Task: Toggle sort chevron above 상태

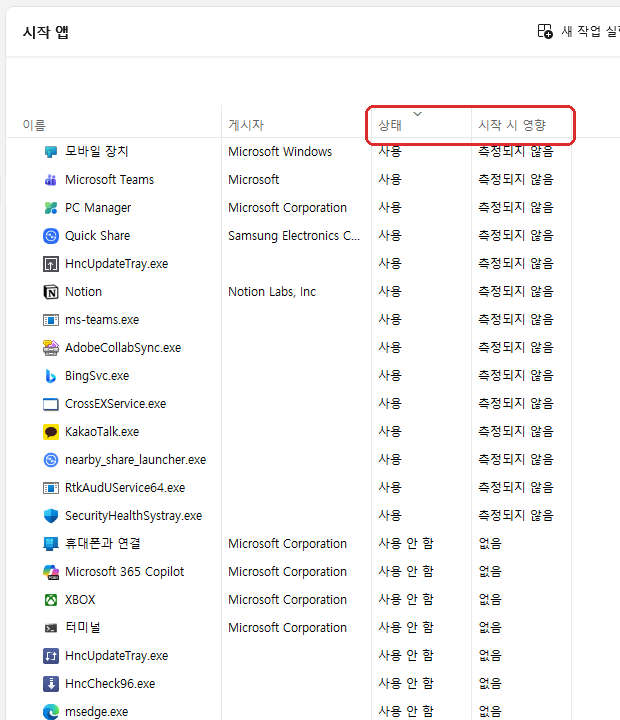Action: (x=417, y=113)
